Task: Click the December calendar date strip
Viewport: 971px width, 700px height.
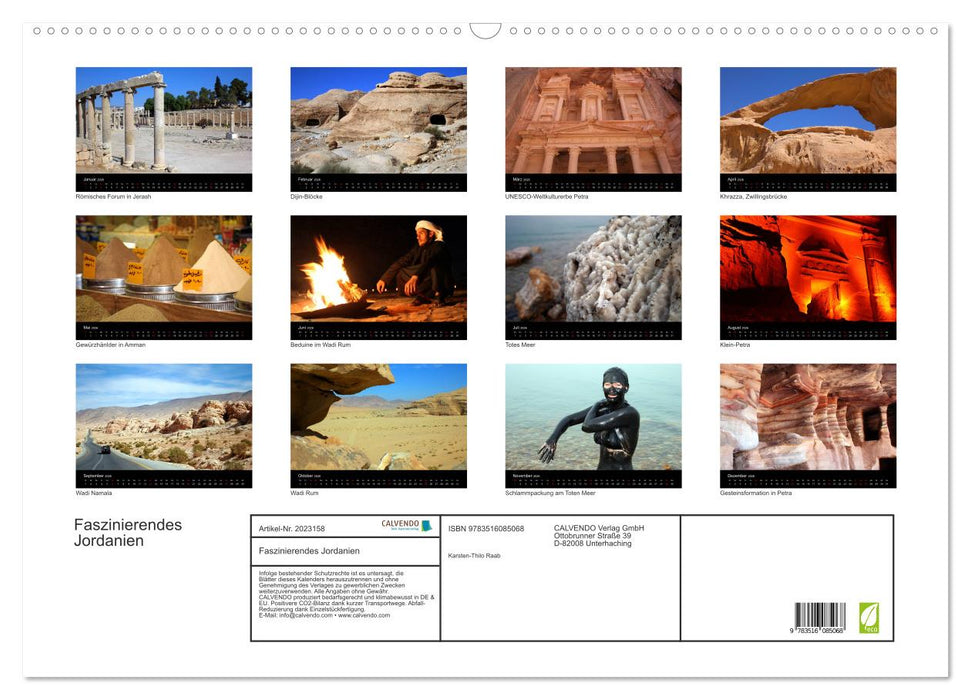Action: tap(806, 479)
